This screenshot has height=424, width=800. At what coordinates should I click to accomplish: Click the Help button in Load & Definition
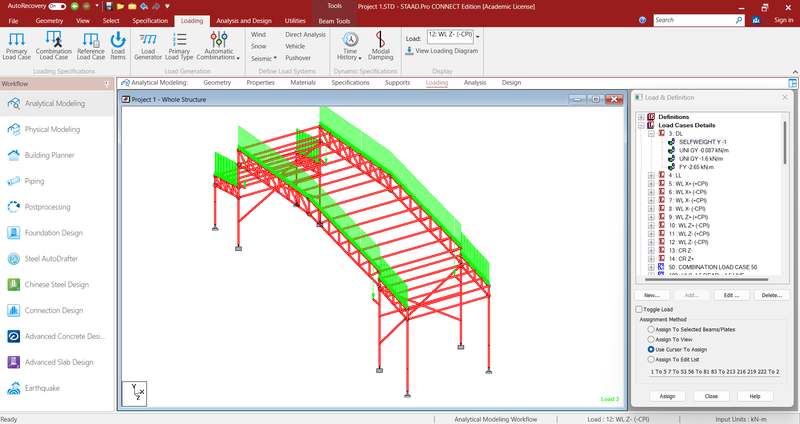(755, 396)
